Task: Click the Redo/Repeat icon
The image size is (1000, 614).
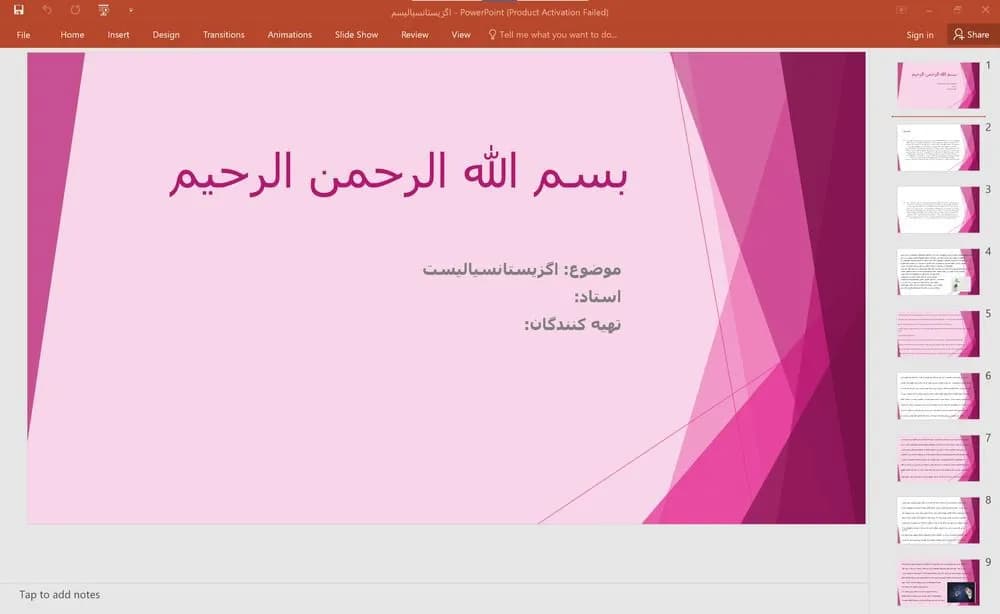Action: (75, 10)
